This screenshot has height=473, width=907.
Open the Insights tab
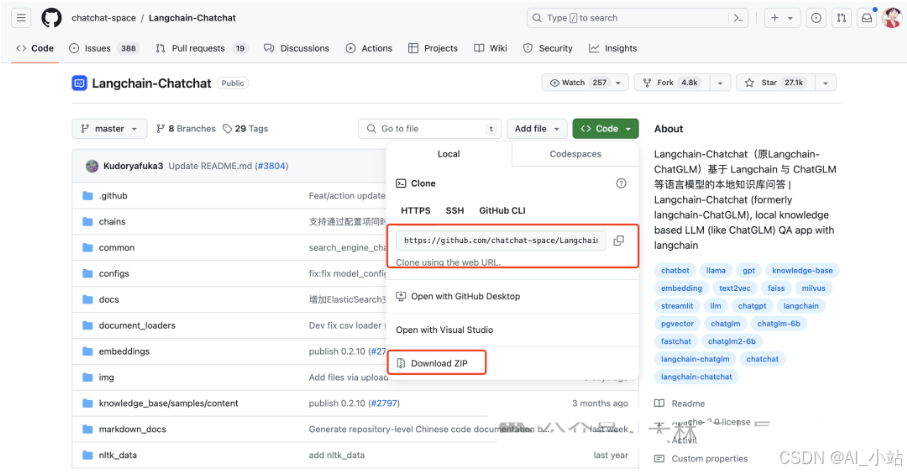click(613, 48)
